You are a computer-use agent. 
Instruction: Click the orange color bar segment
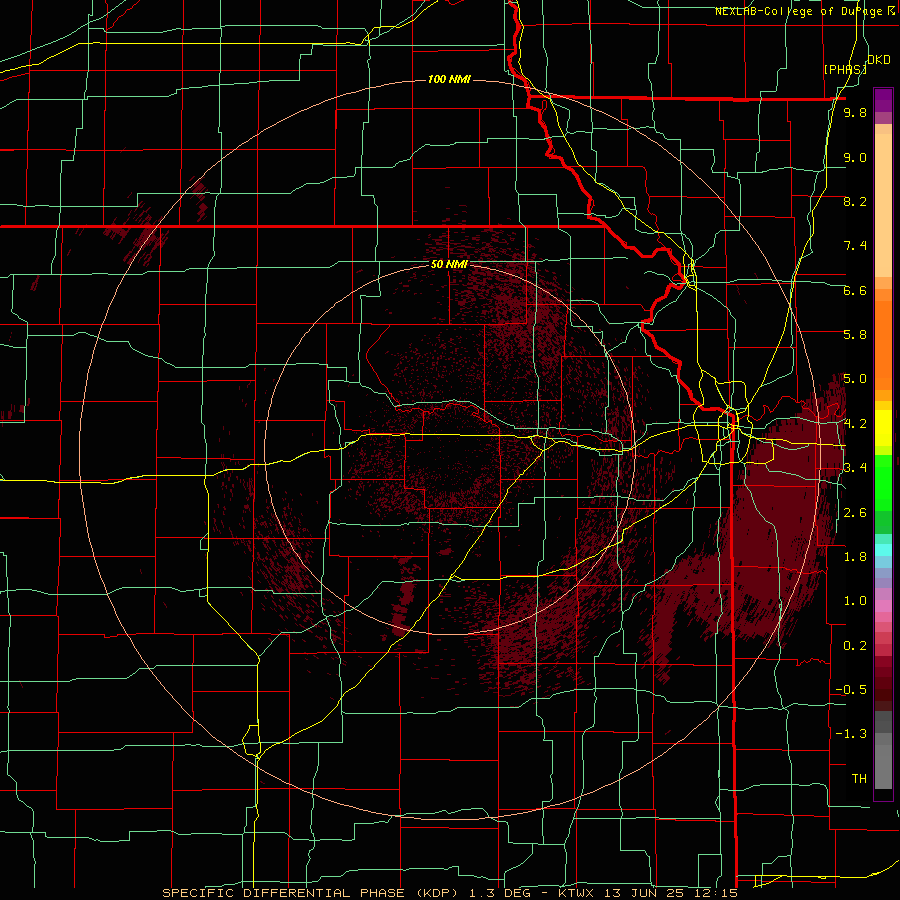(883, 344)
